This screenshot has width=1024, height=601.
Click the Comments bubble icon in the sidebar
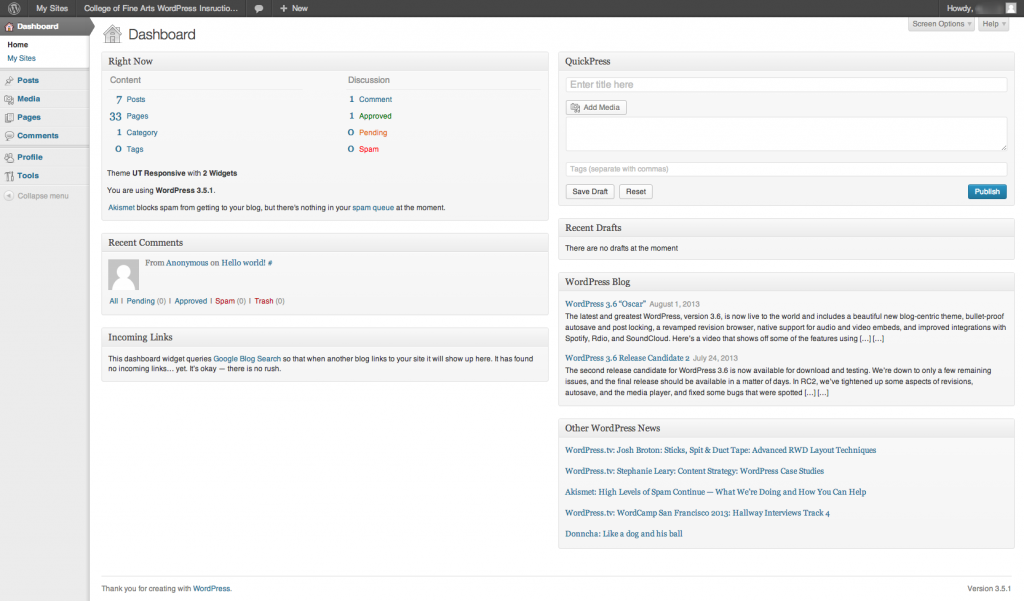tap(9, 136)
